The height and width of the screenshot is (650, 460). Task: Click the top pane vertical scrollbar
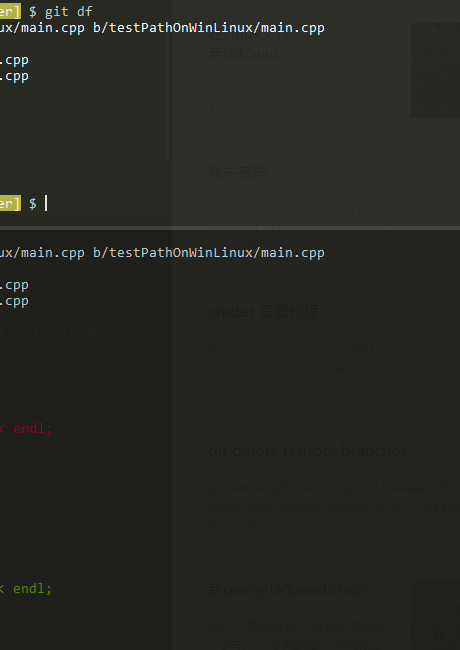point(167,81)
